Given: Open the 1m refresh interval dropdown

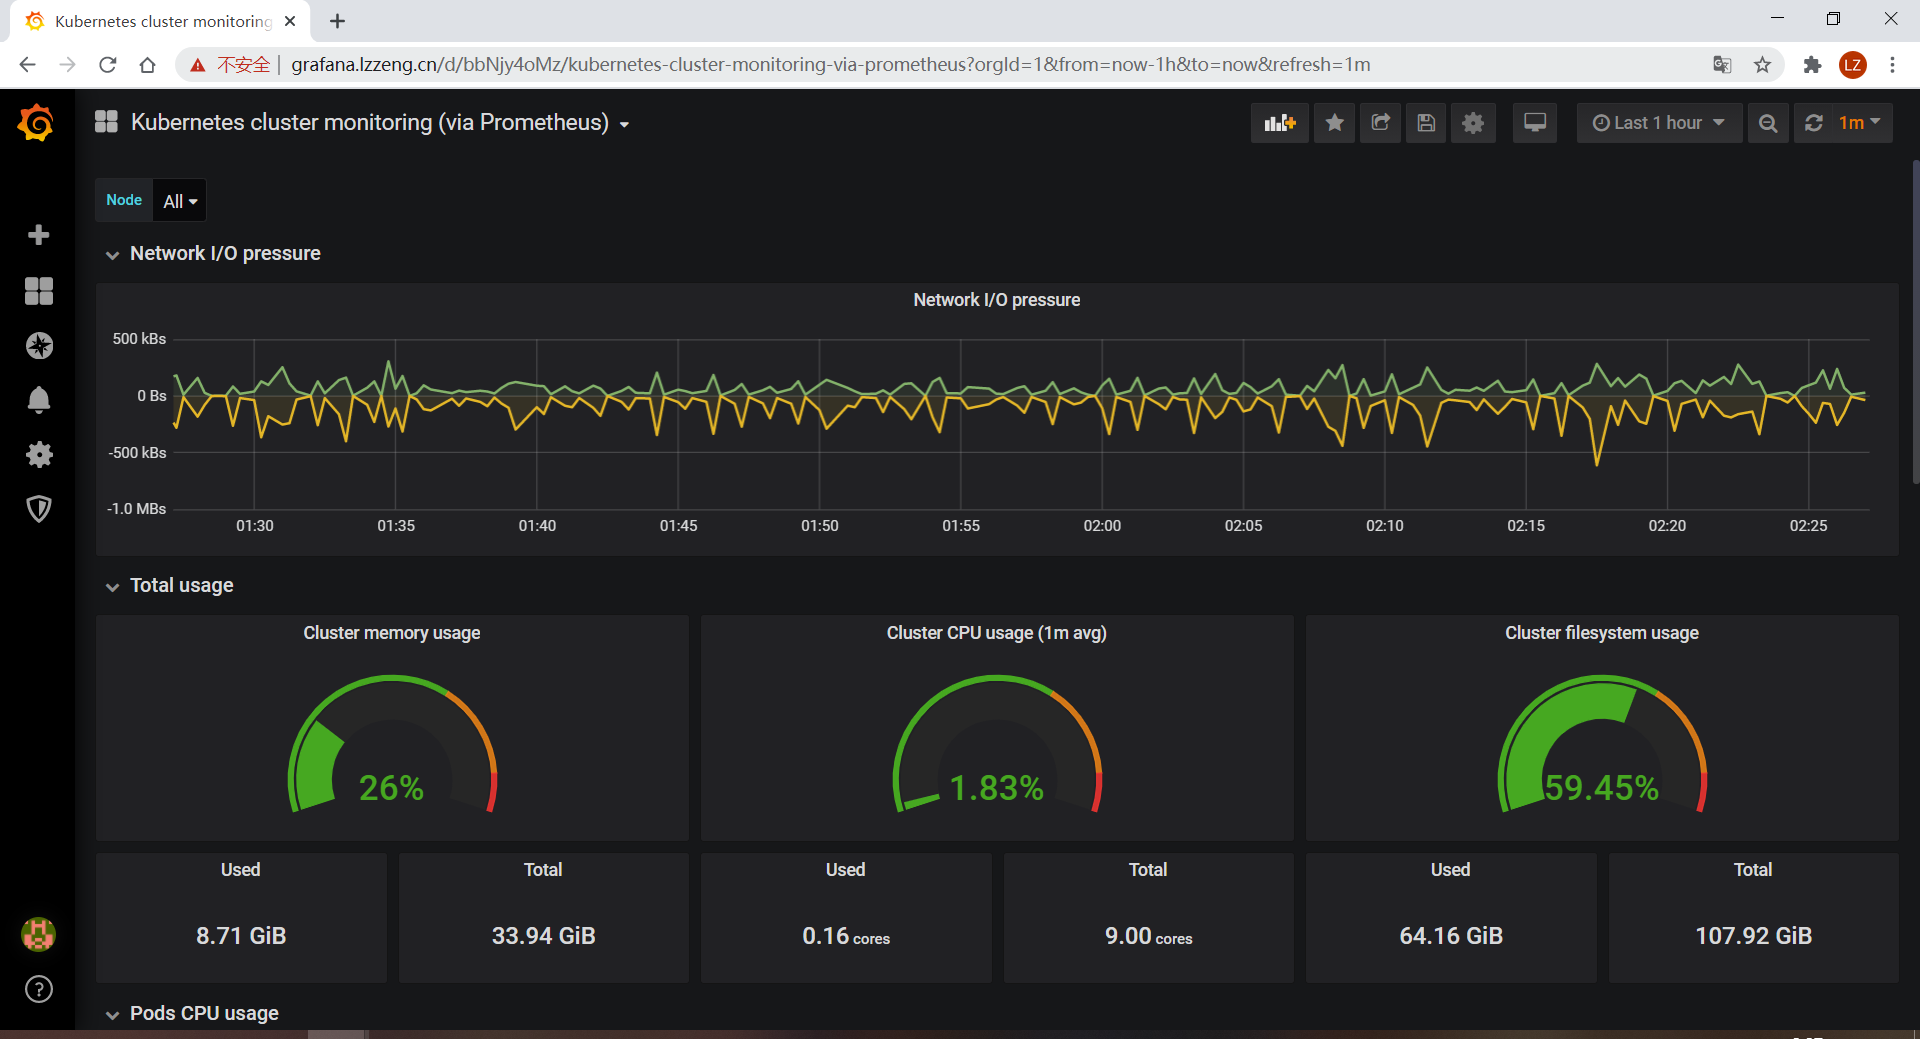Looking at the screenshot, I should pyautogui.click(x=1860, y=123).
